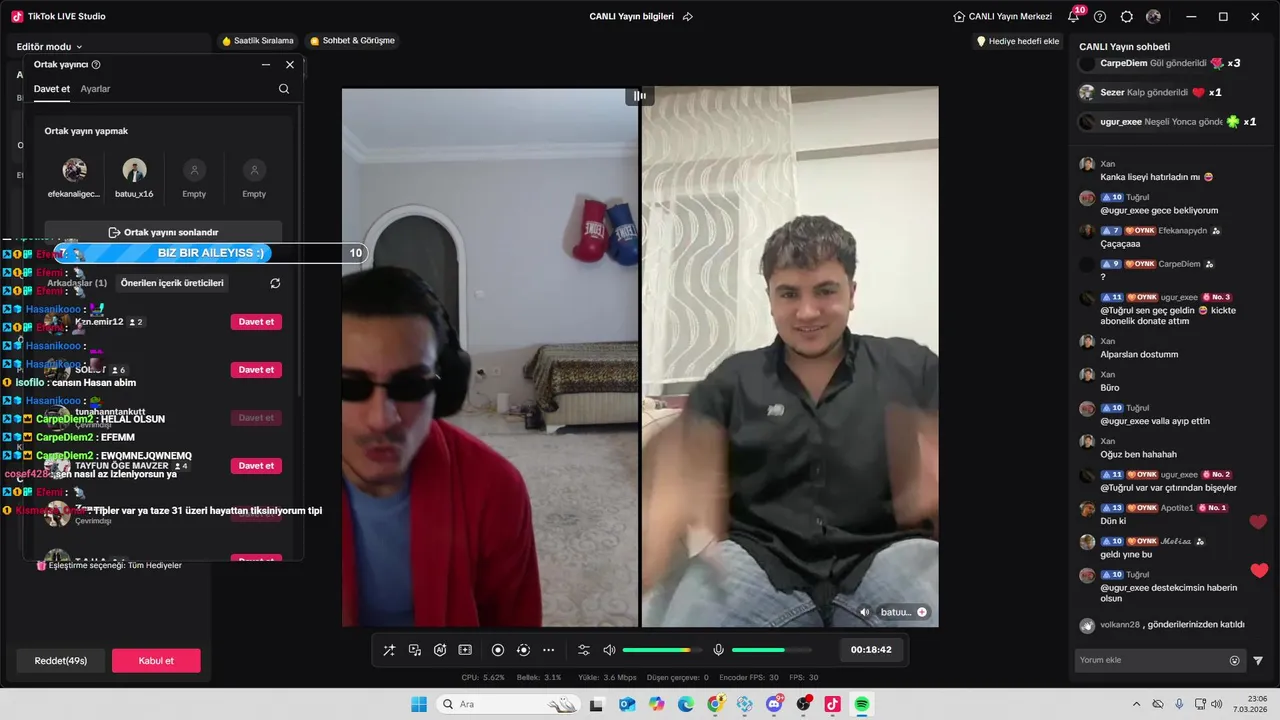The width and height of the screenshot is (1280, 720).
Task: Refresh the suggested creators list
Action: 275,283
